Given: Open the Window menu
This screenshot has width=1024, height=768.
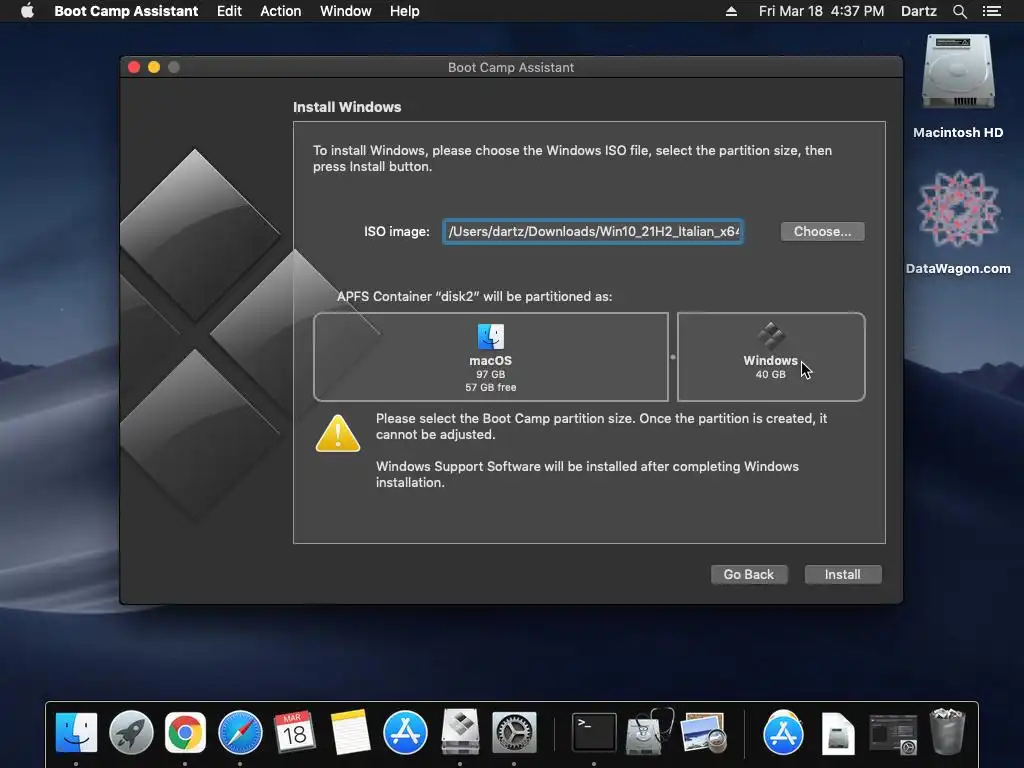Looking at the screenshot, I should click(345, 11).
